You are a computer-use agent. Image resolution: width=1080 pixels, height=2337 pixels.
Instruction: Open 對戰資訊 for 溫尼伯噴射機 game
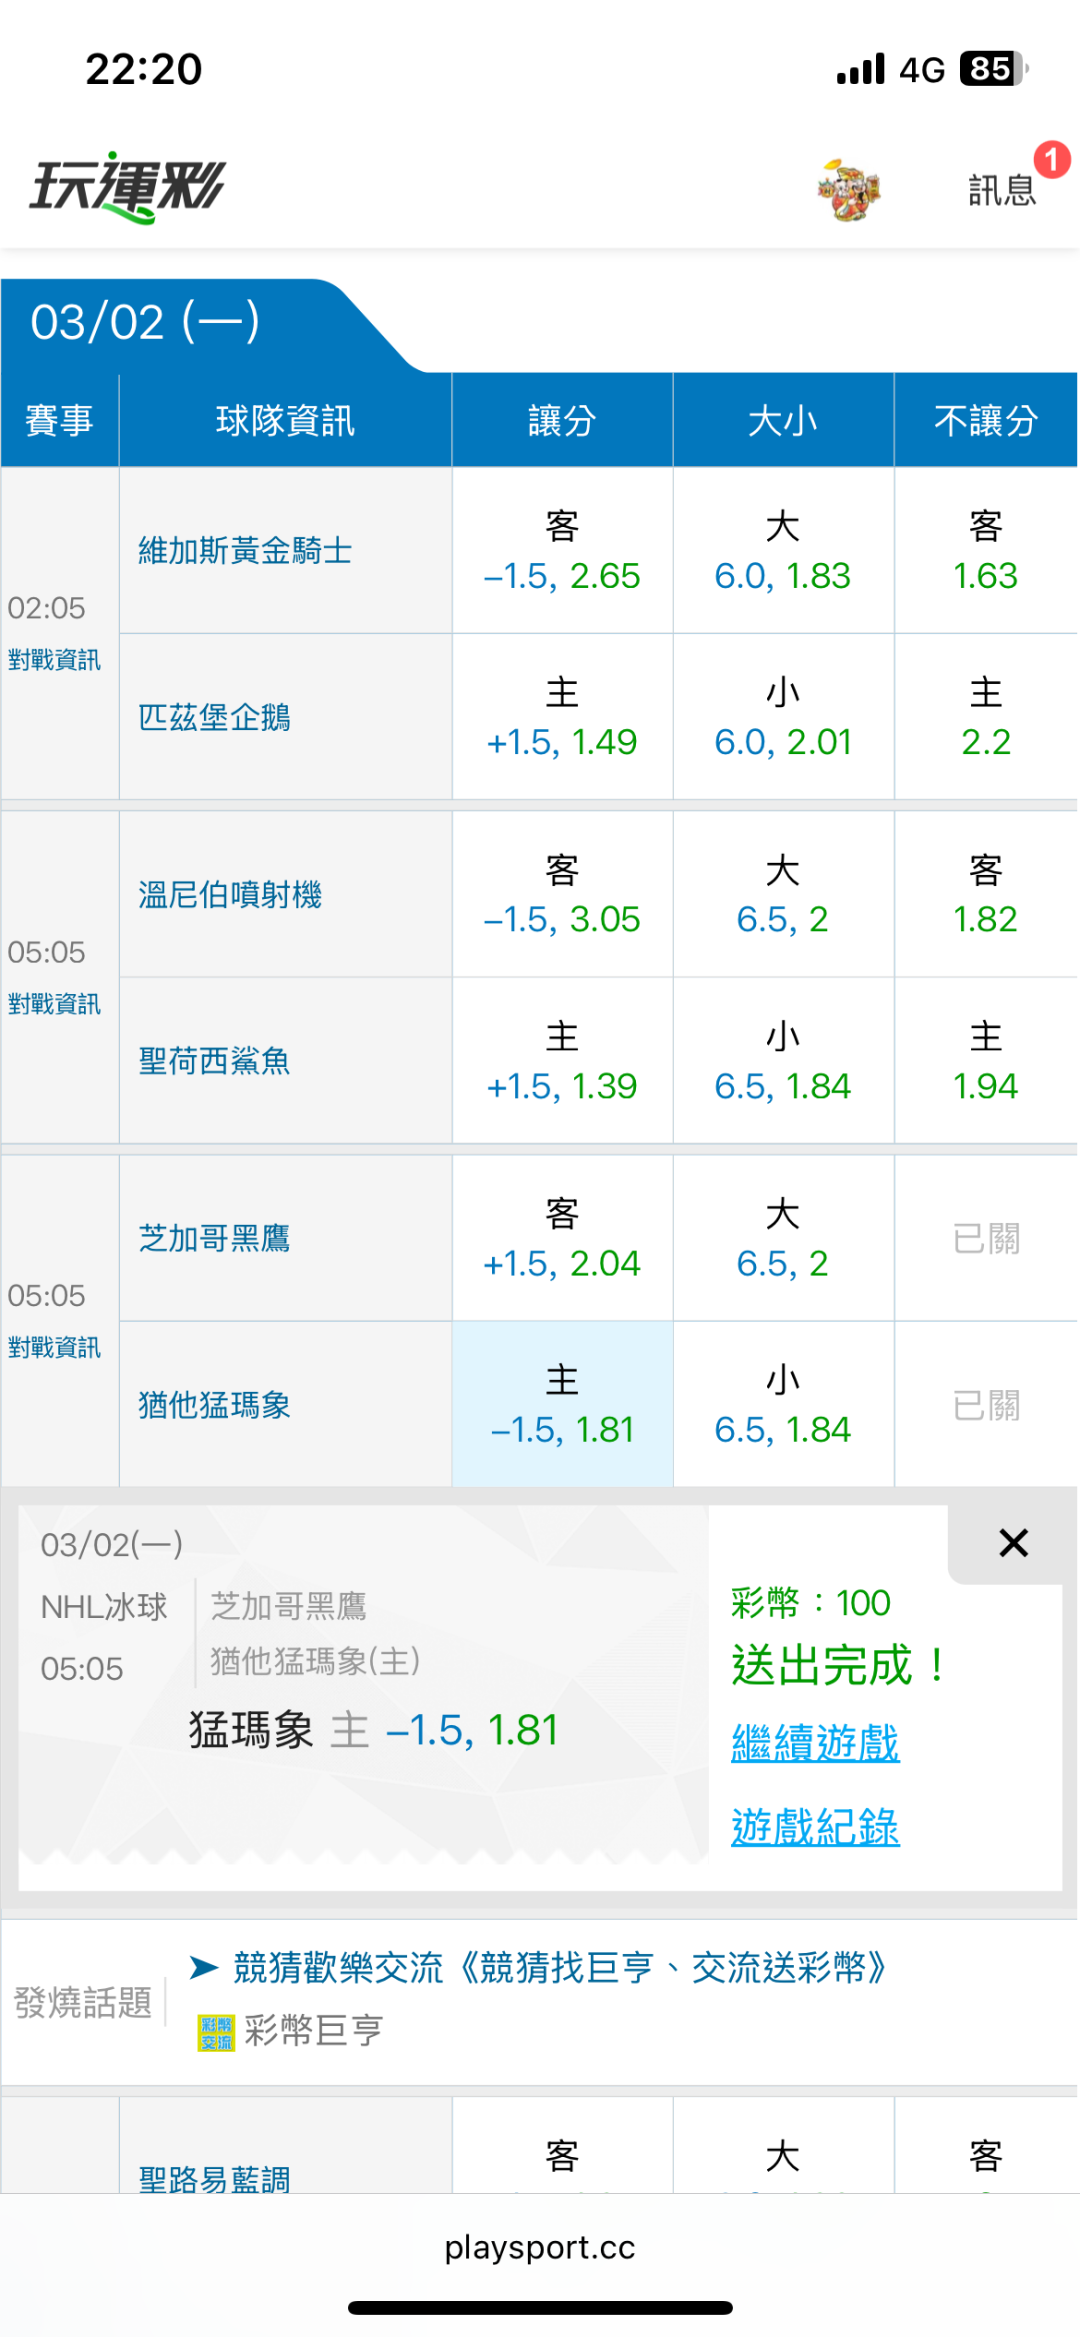[55, 1004]
